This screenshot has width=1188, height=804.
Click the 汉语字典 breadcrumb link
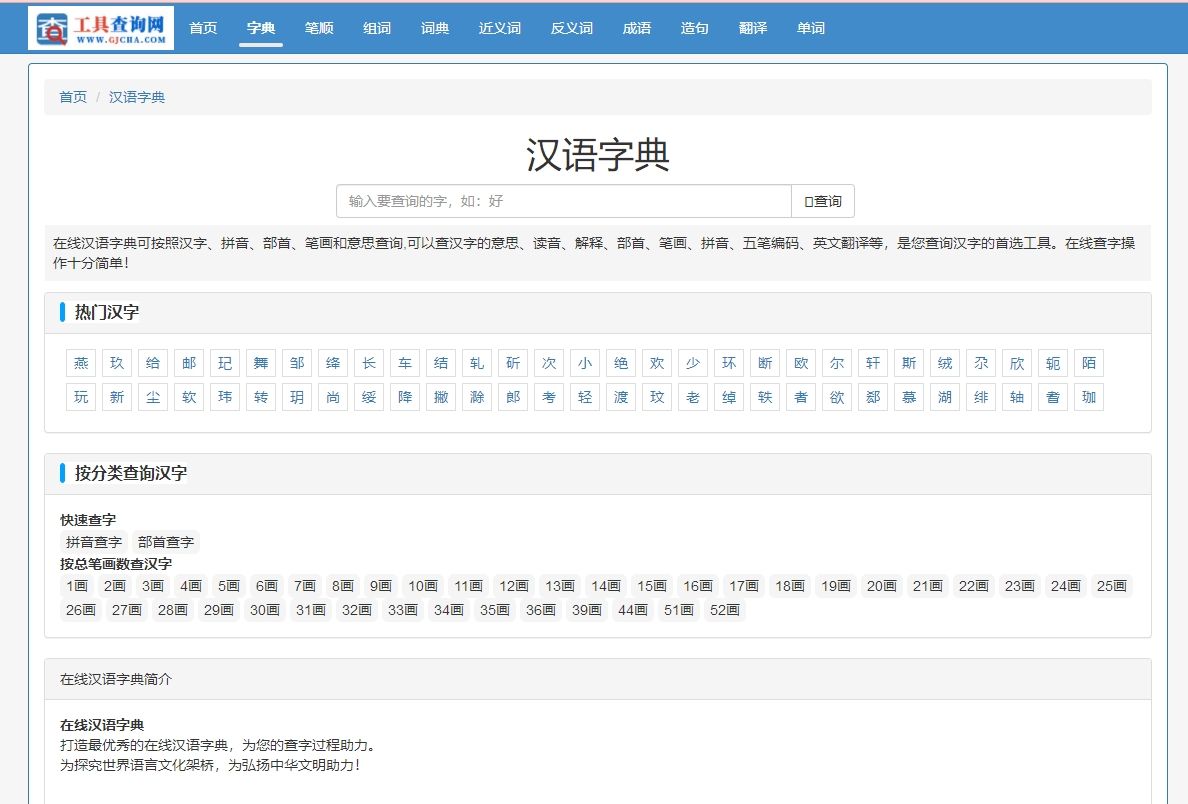(x=137, y=97)
